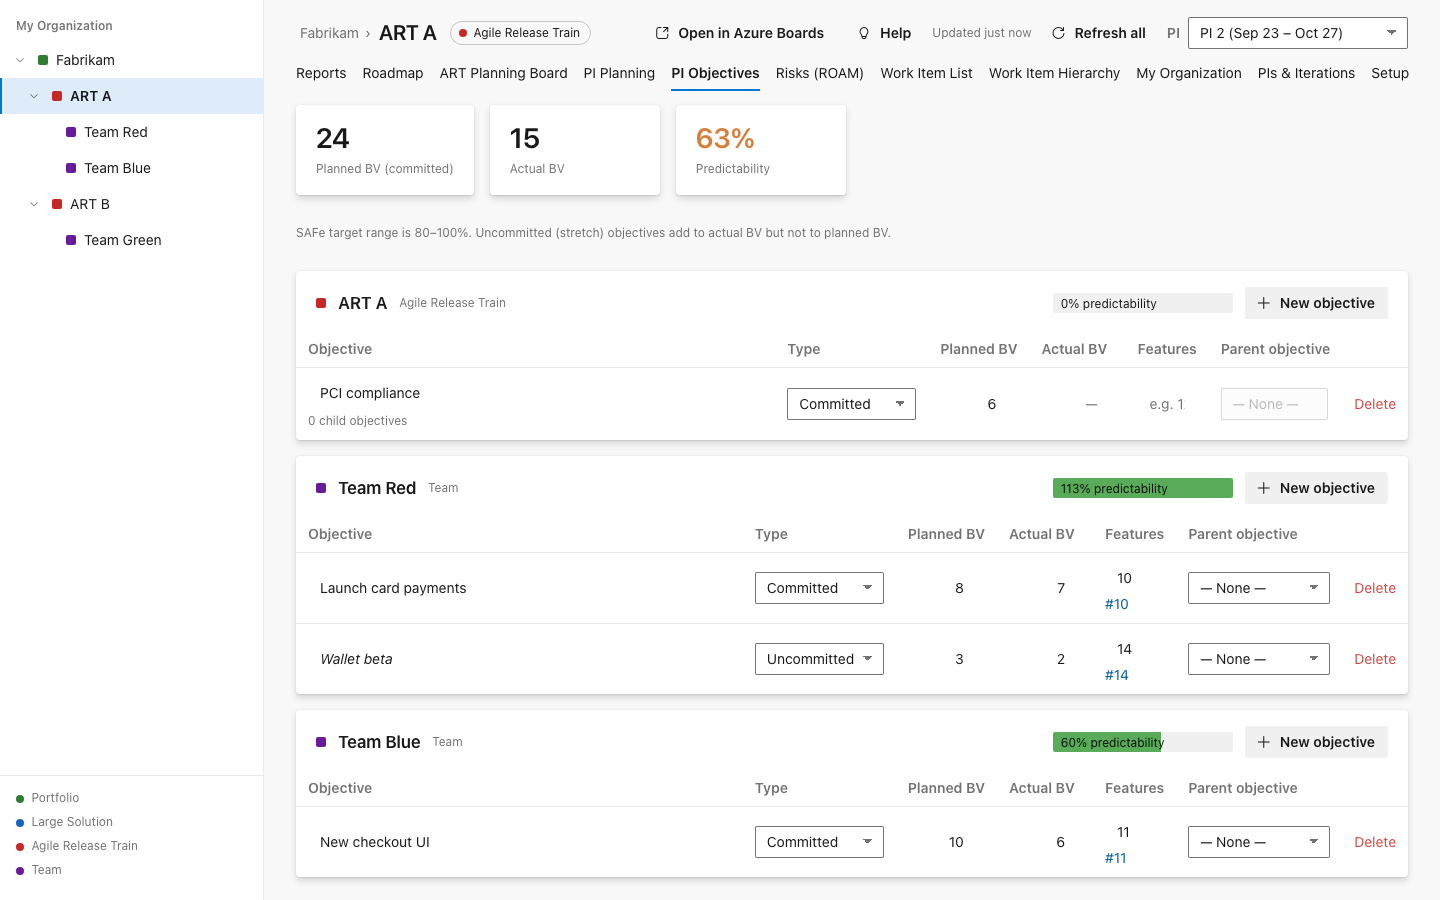This screenshot has width=1440, height=900.
Task: Open feature link #10
Action: tap(1117, 604)
